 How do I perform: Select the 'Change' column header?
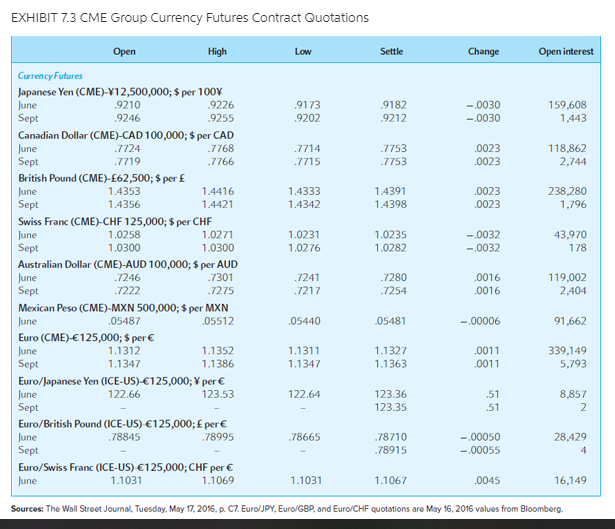[x=484, y=51]
